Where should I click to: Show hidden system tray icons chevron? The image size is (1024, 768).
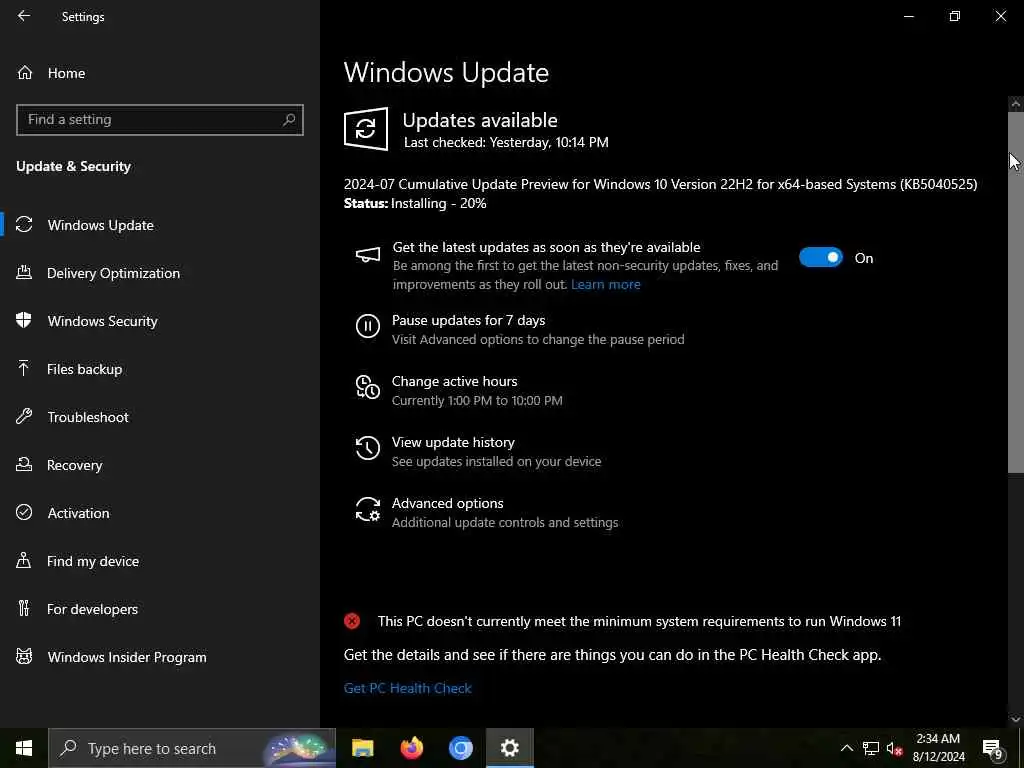pos(846,748)
